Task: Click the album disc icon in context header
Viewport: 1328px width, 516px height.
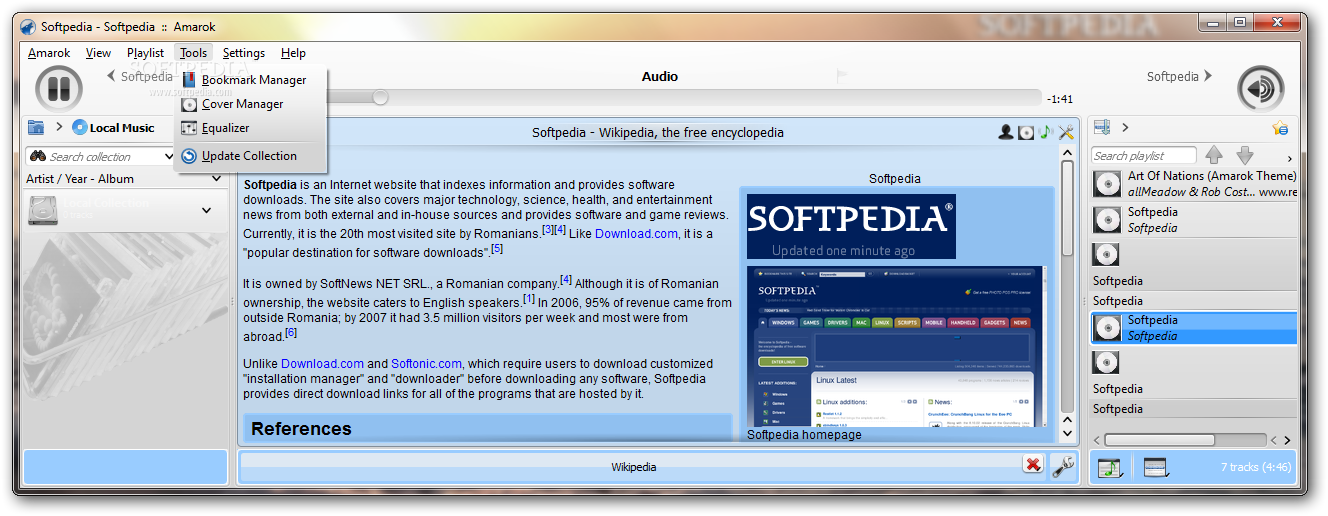Action: (x=1026, y=132)
